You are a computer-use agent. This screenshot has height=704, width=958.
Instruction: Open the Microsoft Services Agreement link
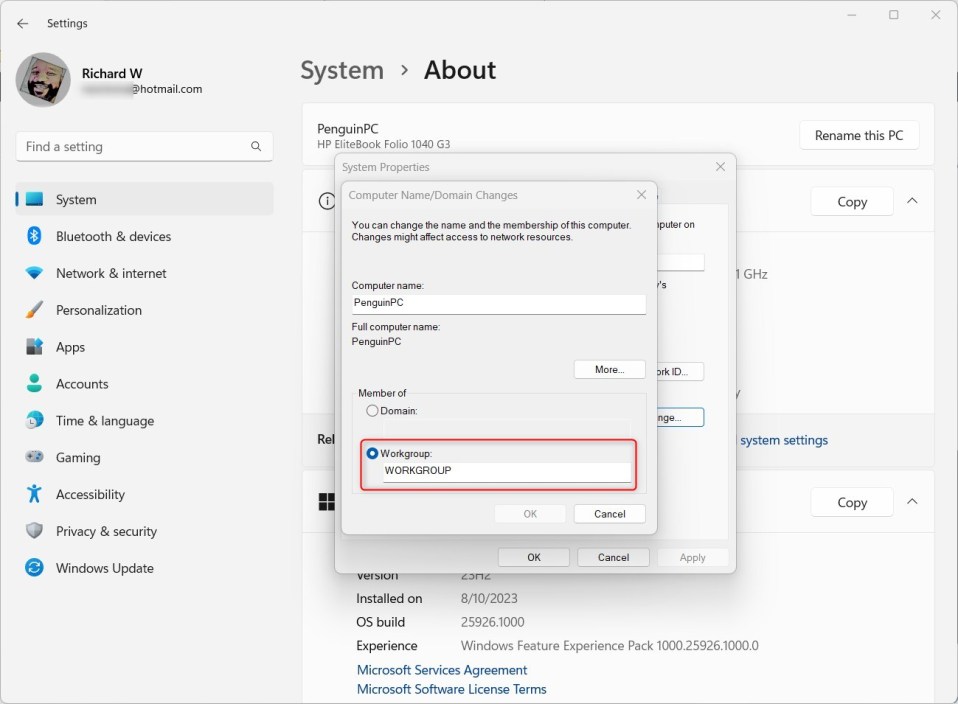[x=442, y=670]
